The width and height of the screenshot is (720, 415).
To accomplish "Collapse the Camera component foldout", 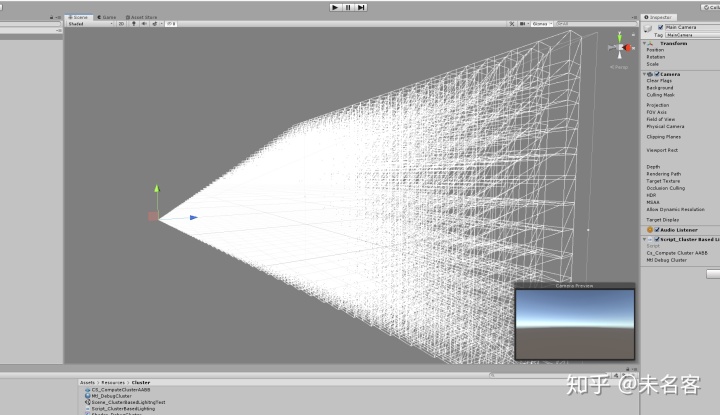I will (x=644, y=74).
